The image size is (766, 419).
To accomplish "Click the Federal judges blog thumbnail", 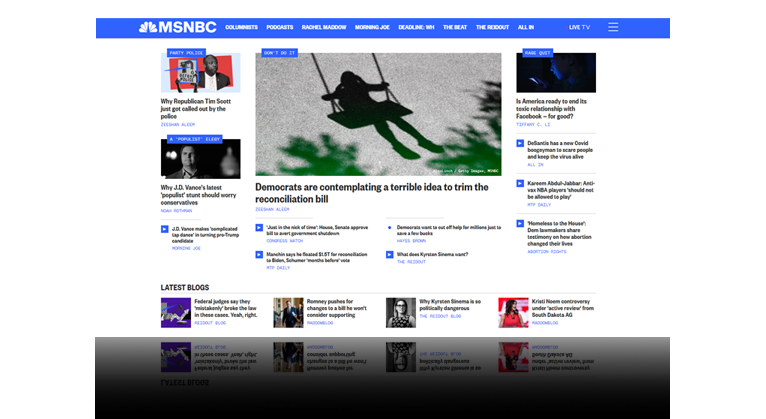I will pos(176,313).
